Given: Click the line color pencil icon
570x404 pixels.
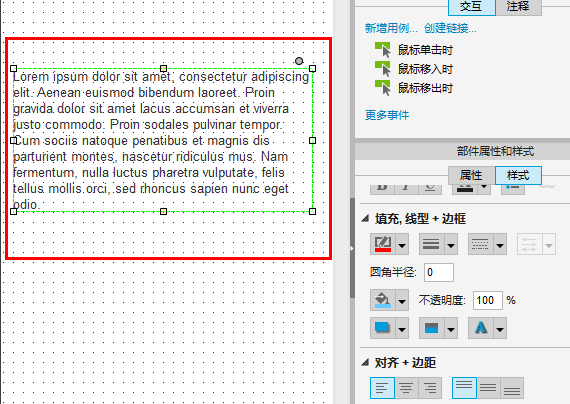Looking at the screenshot, I should click(x=383, y=244).
